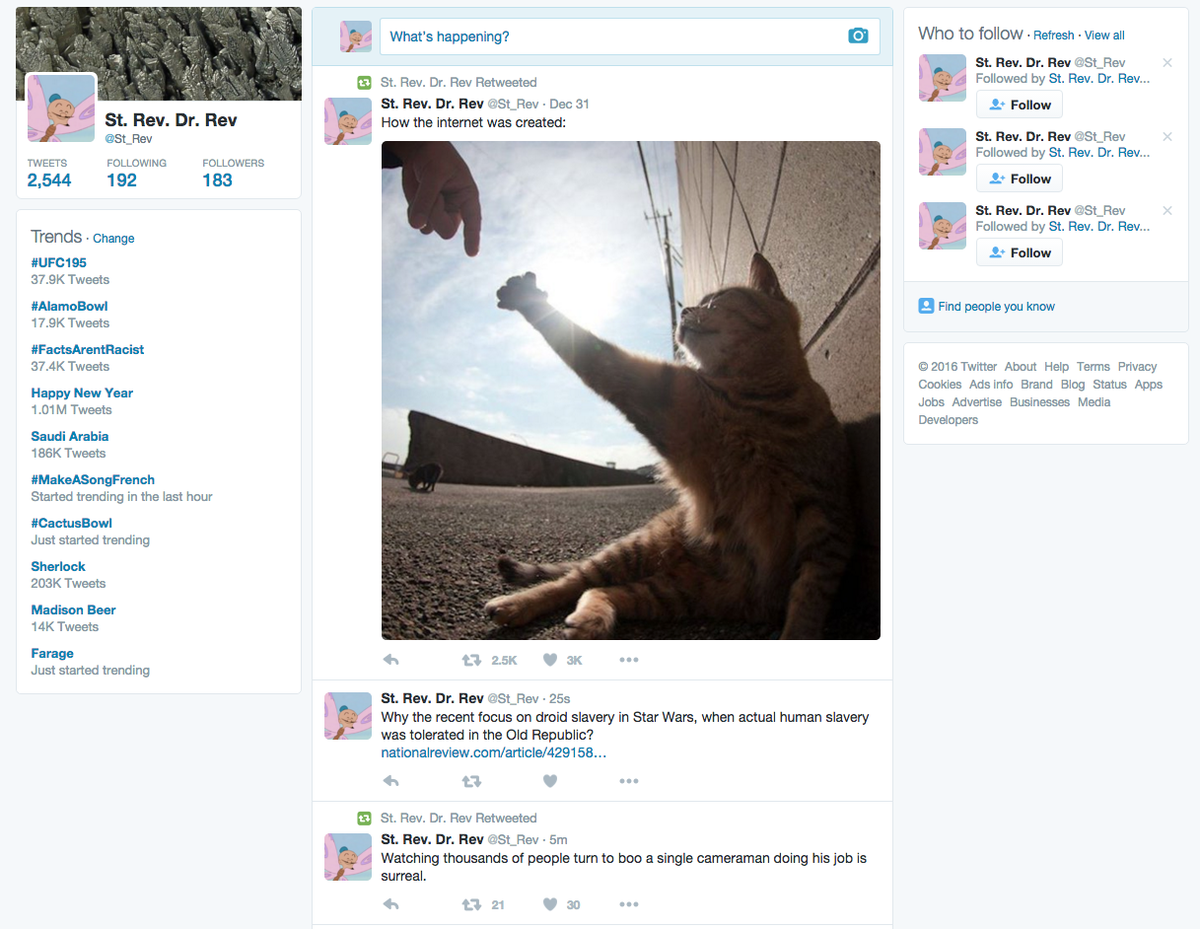Open the Privacy footer link
Image resolution: width=1200 pixels, height=929 pixels.
tap(1137, 367)
